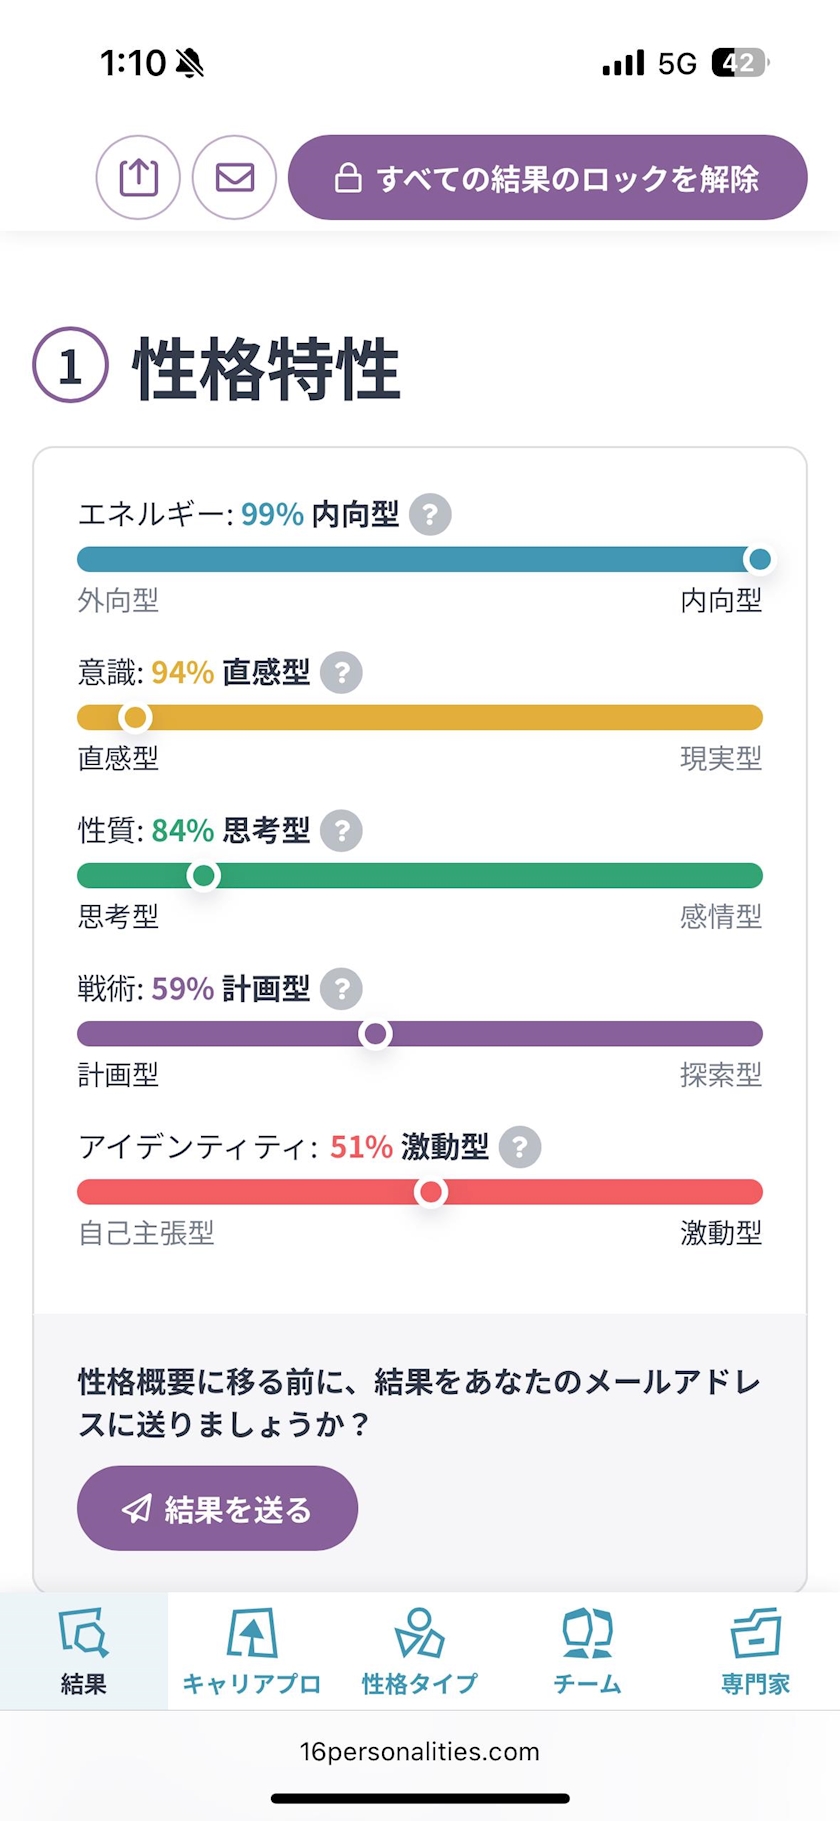840x1821 pixels.
Task: Click the blue エネルギー slider handle
Action: pyautogui.click(x=760, y=560)
